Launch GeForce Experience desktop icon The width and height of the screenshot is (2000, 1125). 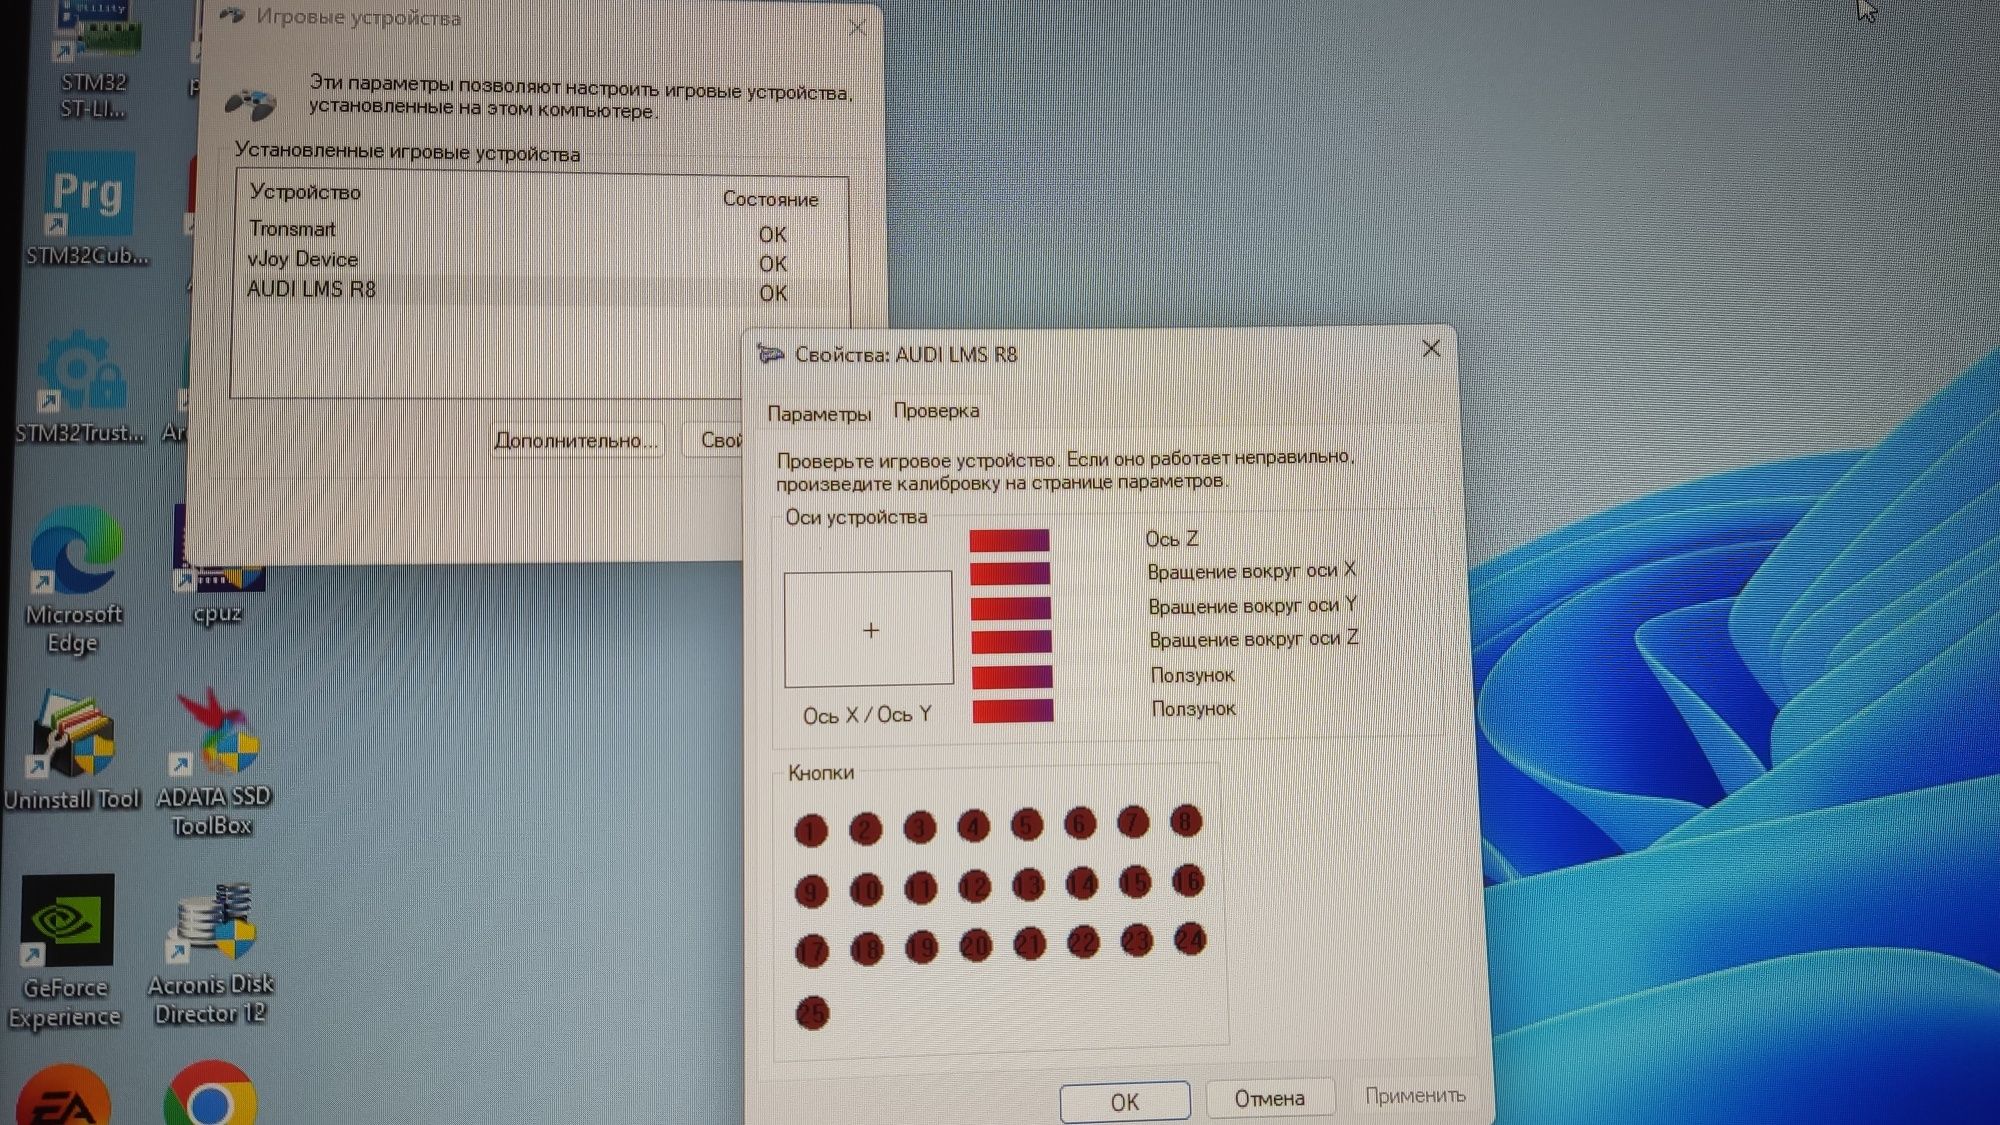pyautogui.click(x=66, y=950)
